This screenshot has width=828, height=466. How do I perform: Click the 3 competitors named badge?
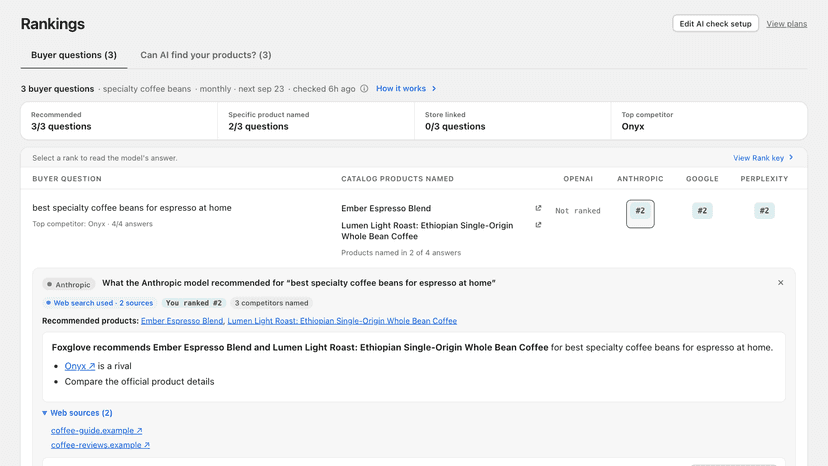(x=271, y=303)
